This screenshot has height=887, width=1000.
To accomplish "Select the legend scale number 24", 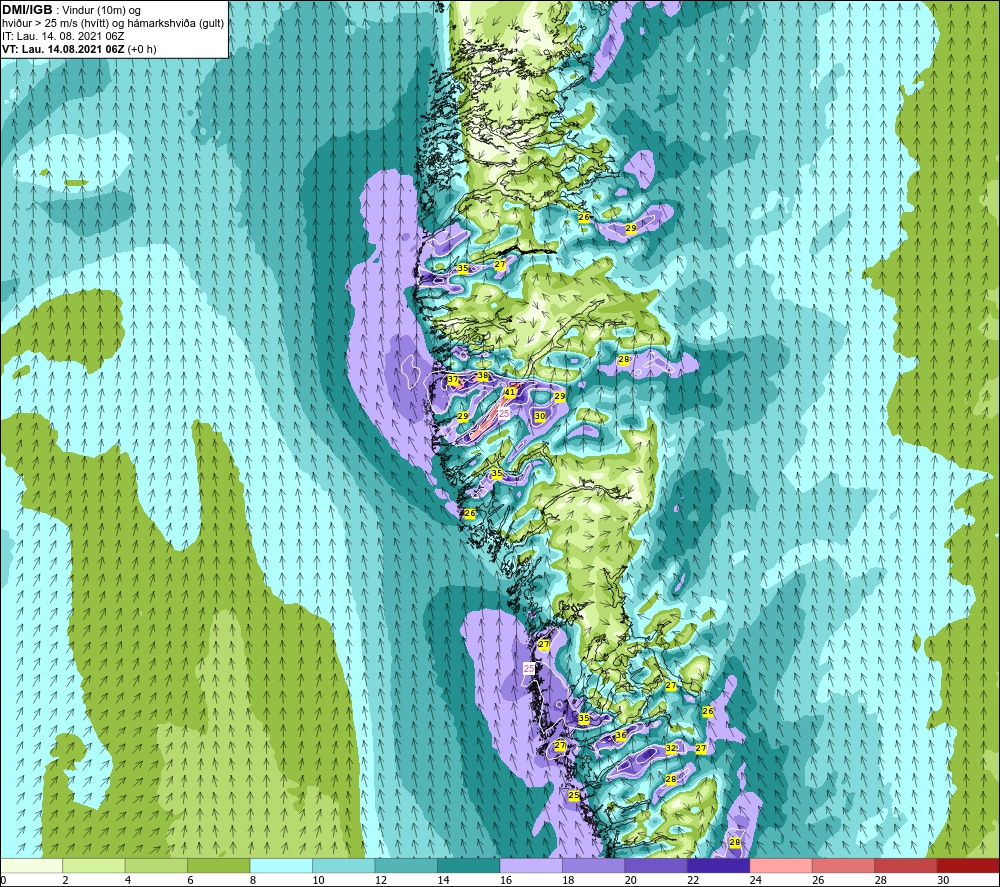I will tap(756, 881).
